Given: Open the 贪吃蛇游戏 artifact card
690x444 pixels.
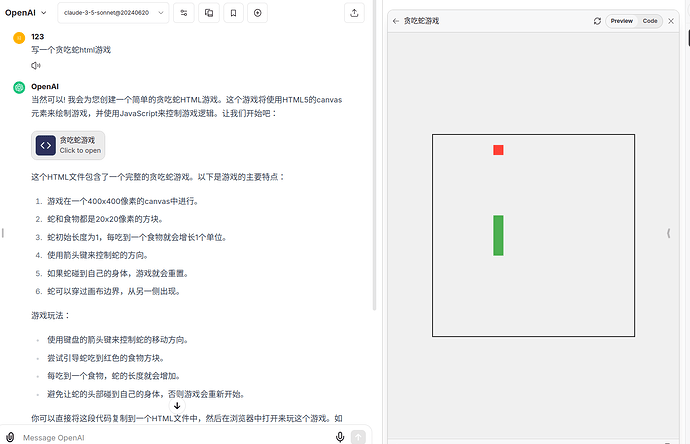Looking at the screenshot, I should [68, 145].
